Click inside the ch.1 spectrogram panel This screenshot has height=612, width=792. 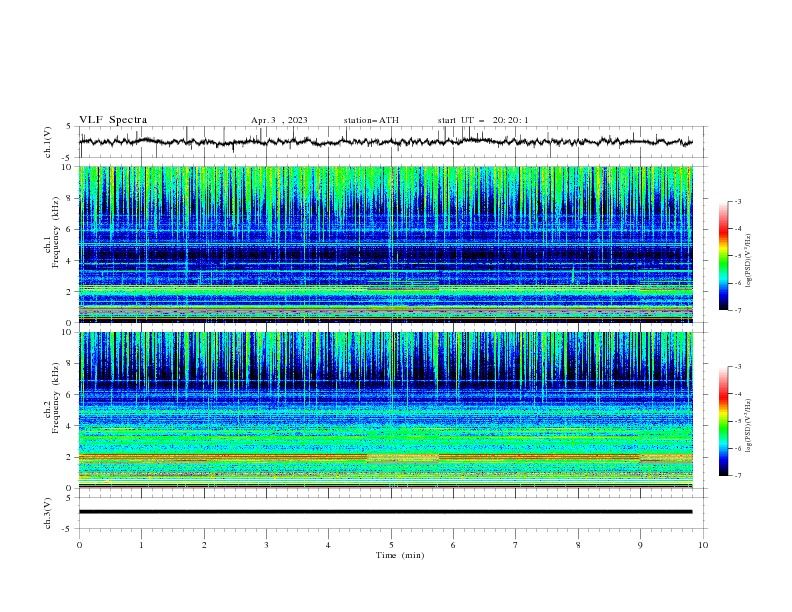click(386, 244)
